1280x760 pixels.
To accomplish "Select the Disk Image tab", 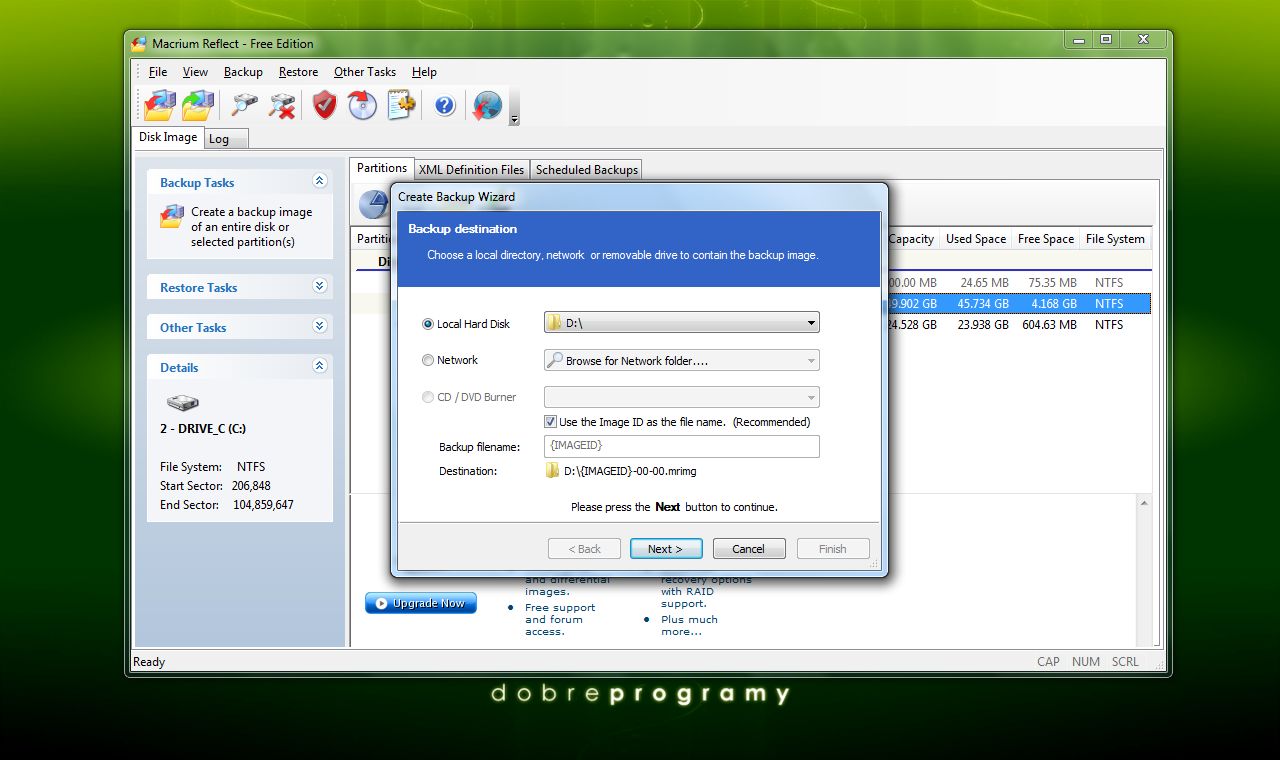I will pos(168,137).
